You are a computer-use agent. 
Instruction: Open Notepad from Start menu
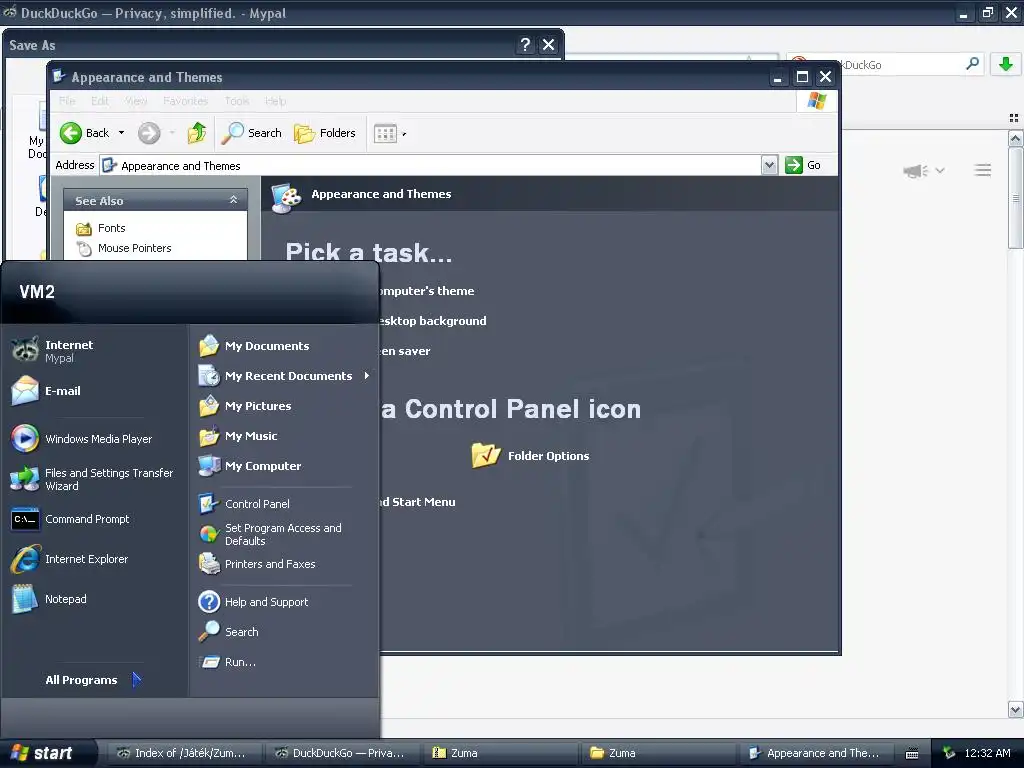(x=49, y=599)
